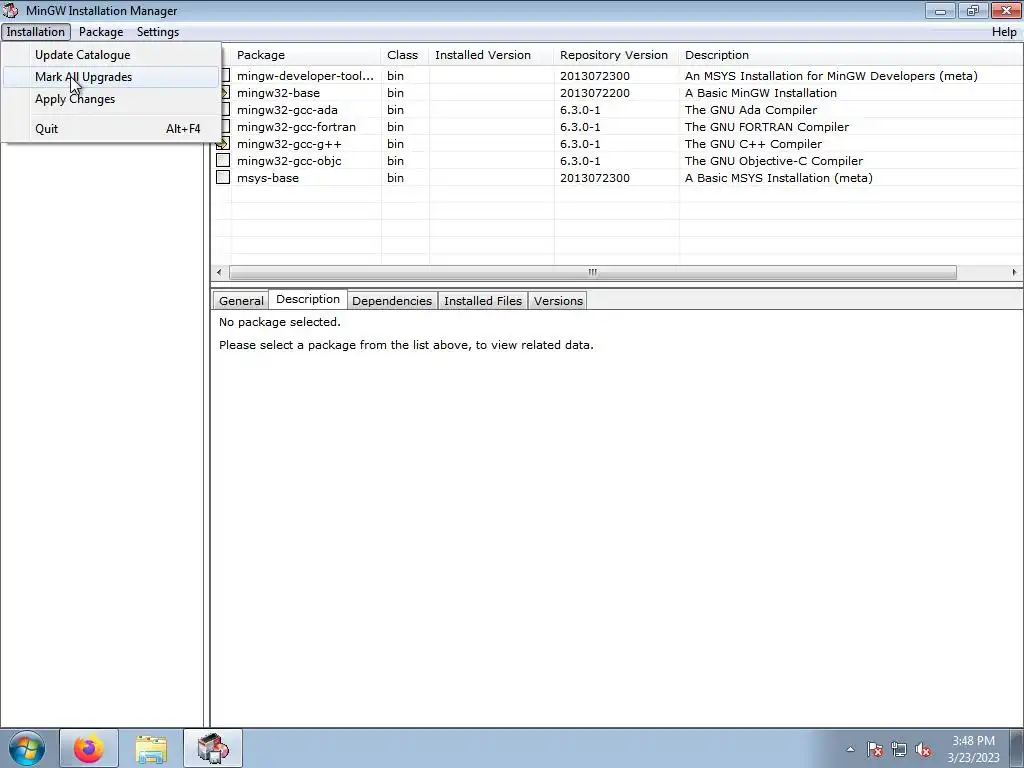The image size is (1024, 768).
Task: Click the MinGW title bar app icon
Action: pyautogui.click(x=10, y=10)
